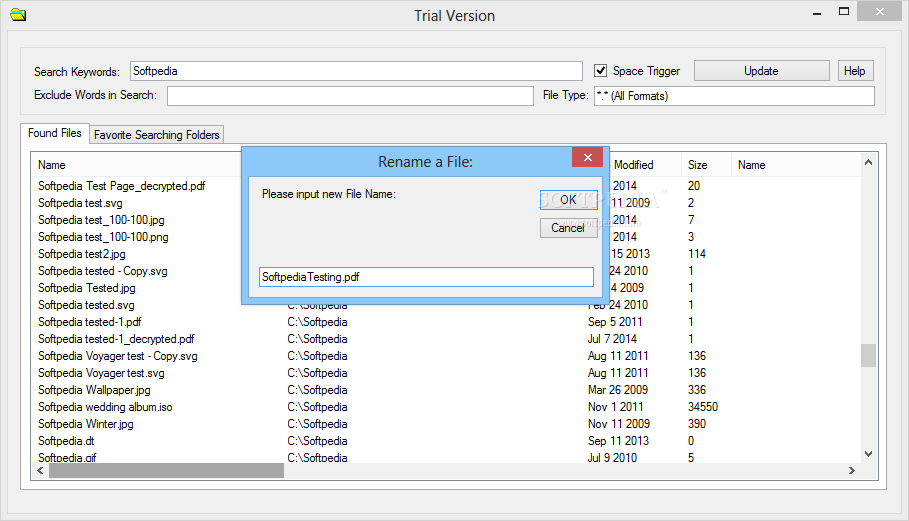Focus the Exclude Words in Search field
Screen dimensions: 909x521
(350, 96)
